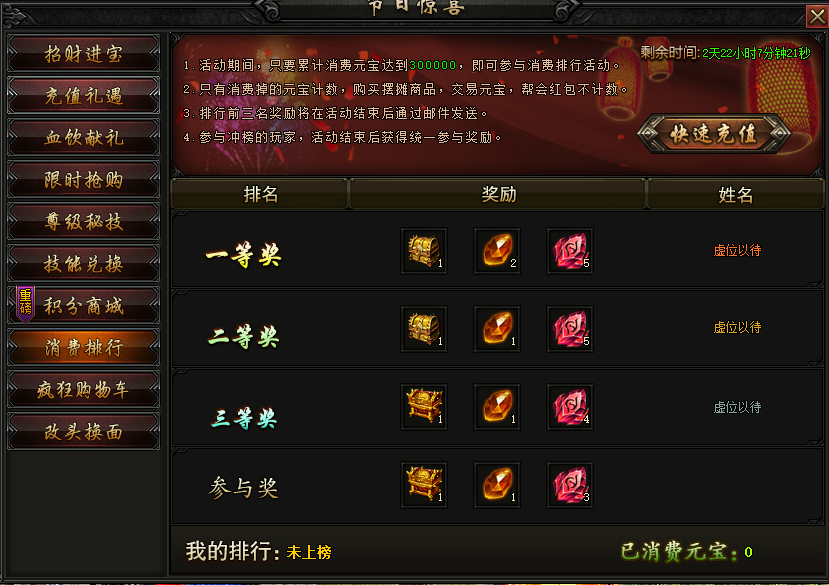The width and height of the screenshot is (829, 585).
Task: Click the 快速充值 button
Action: click(x=714, y=134)
